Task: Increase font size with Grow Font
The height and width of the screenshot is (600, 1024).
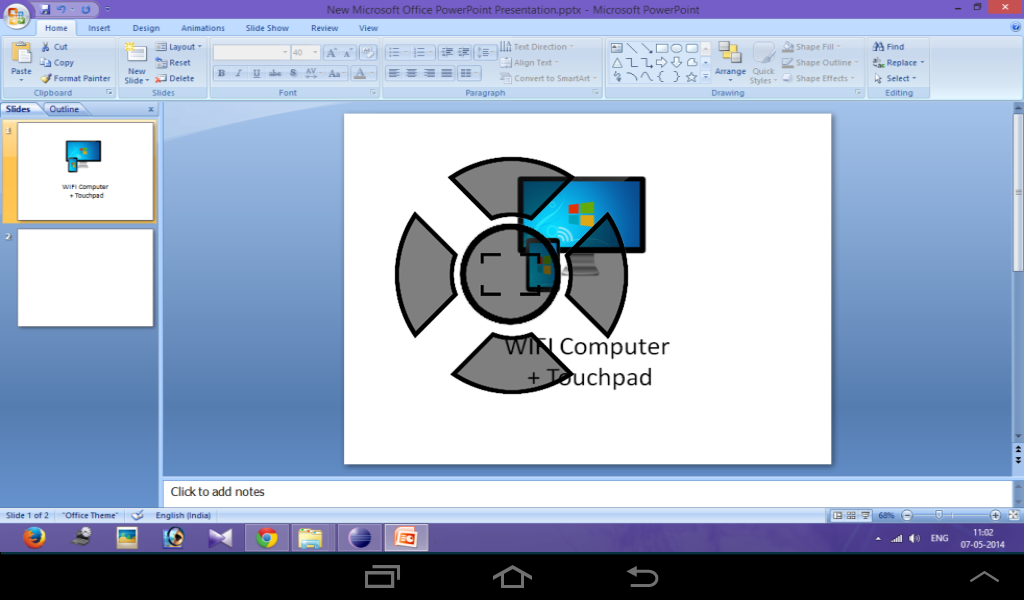Action: coord(331,53)
